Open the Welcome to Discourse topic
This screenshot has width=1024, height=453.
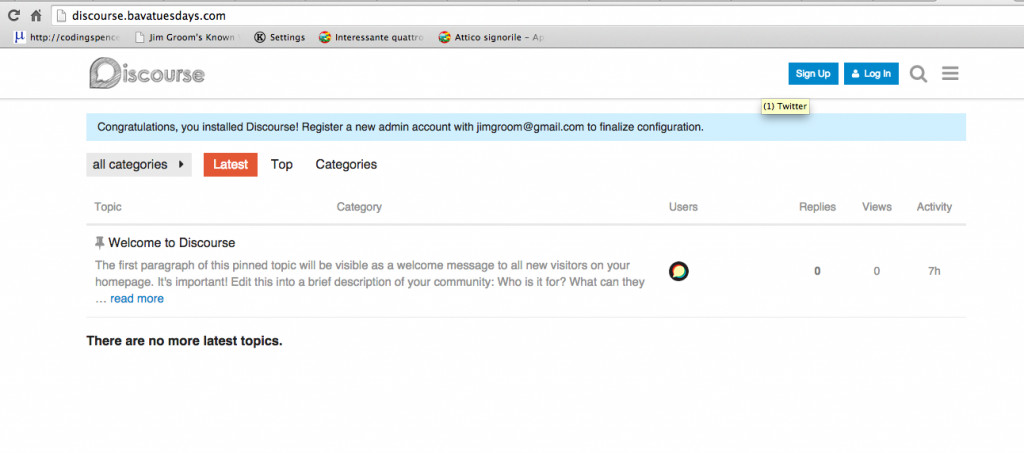tap(172, 243)
